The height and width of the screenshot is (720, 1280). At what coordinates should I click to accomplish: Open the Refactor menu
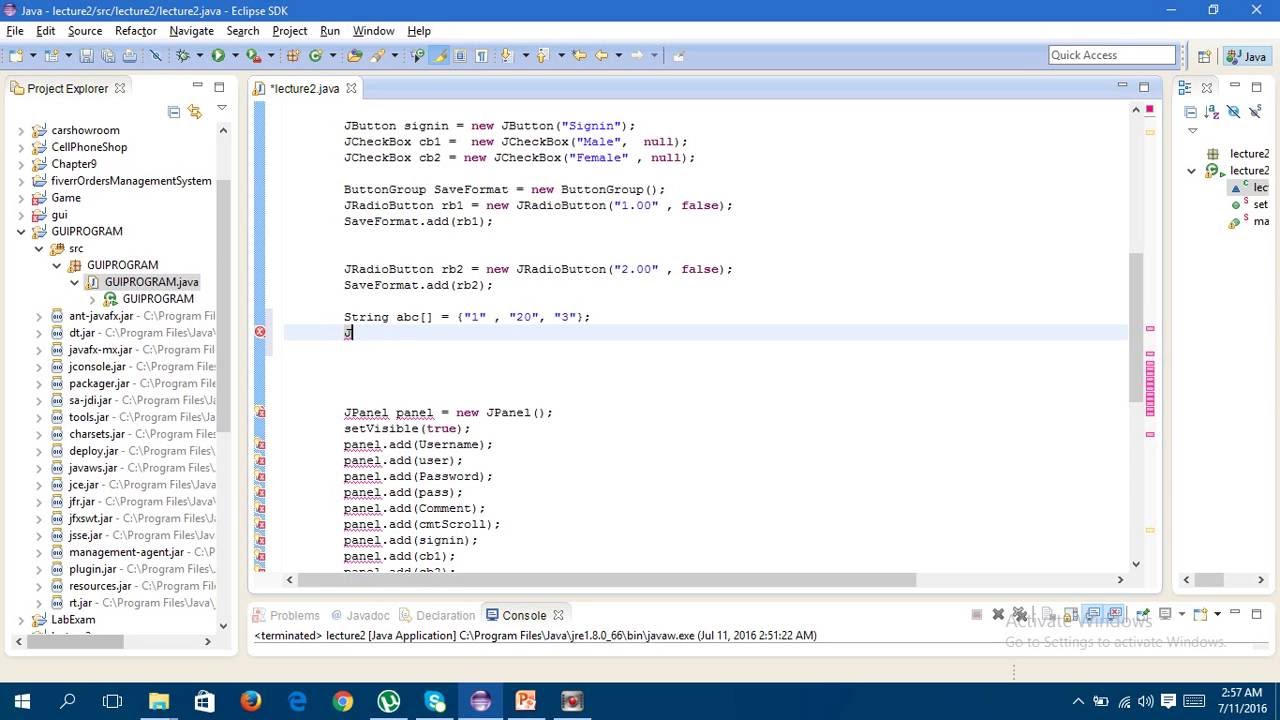point(135,31)
